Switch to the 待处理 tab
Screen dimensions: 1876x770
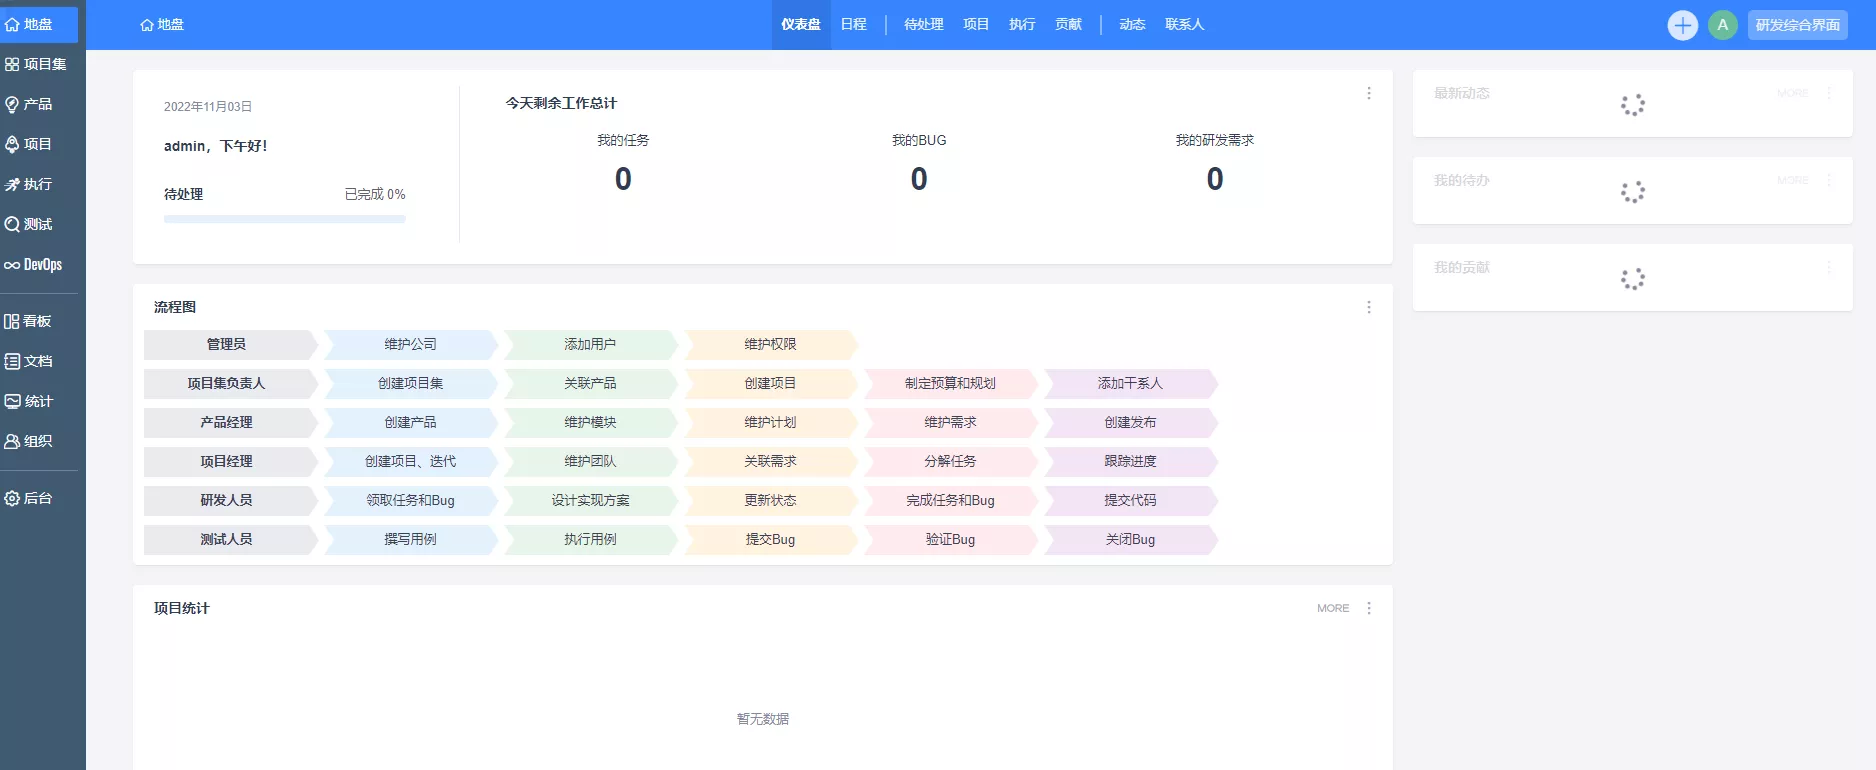[x=924, y=24]
